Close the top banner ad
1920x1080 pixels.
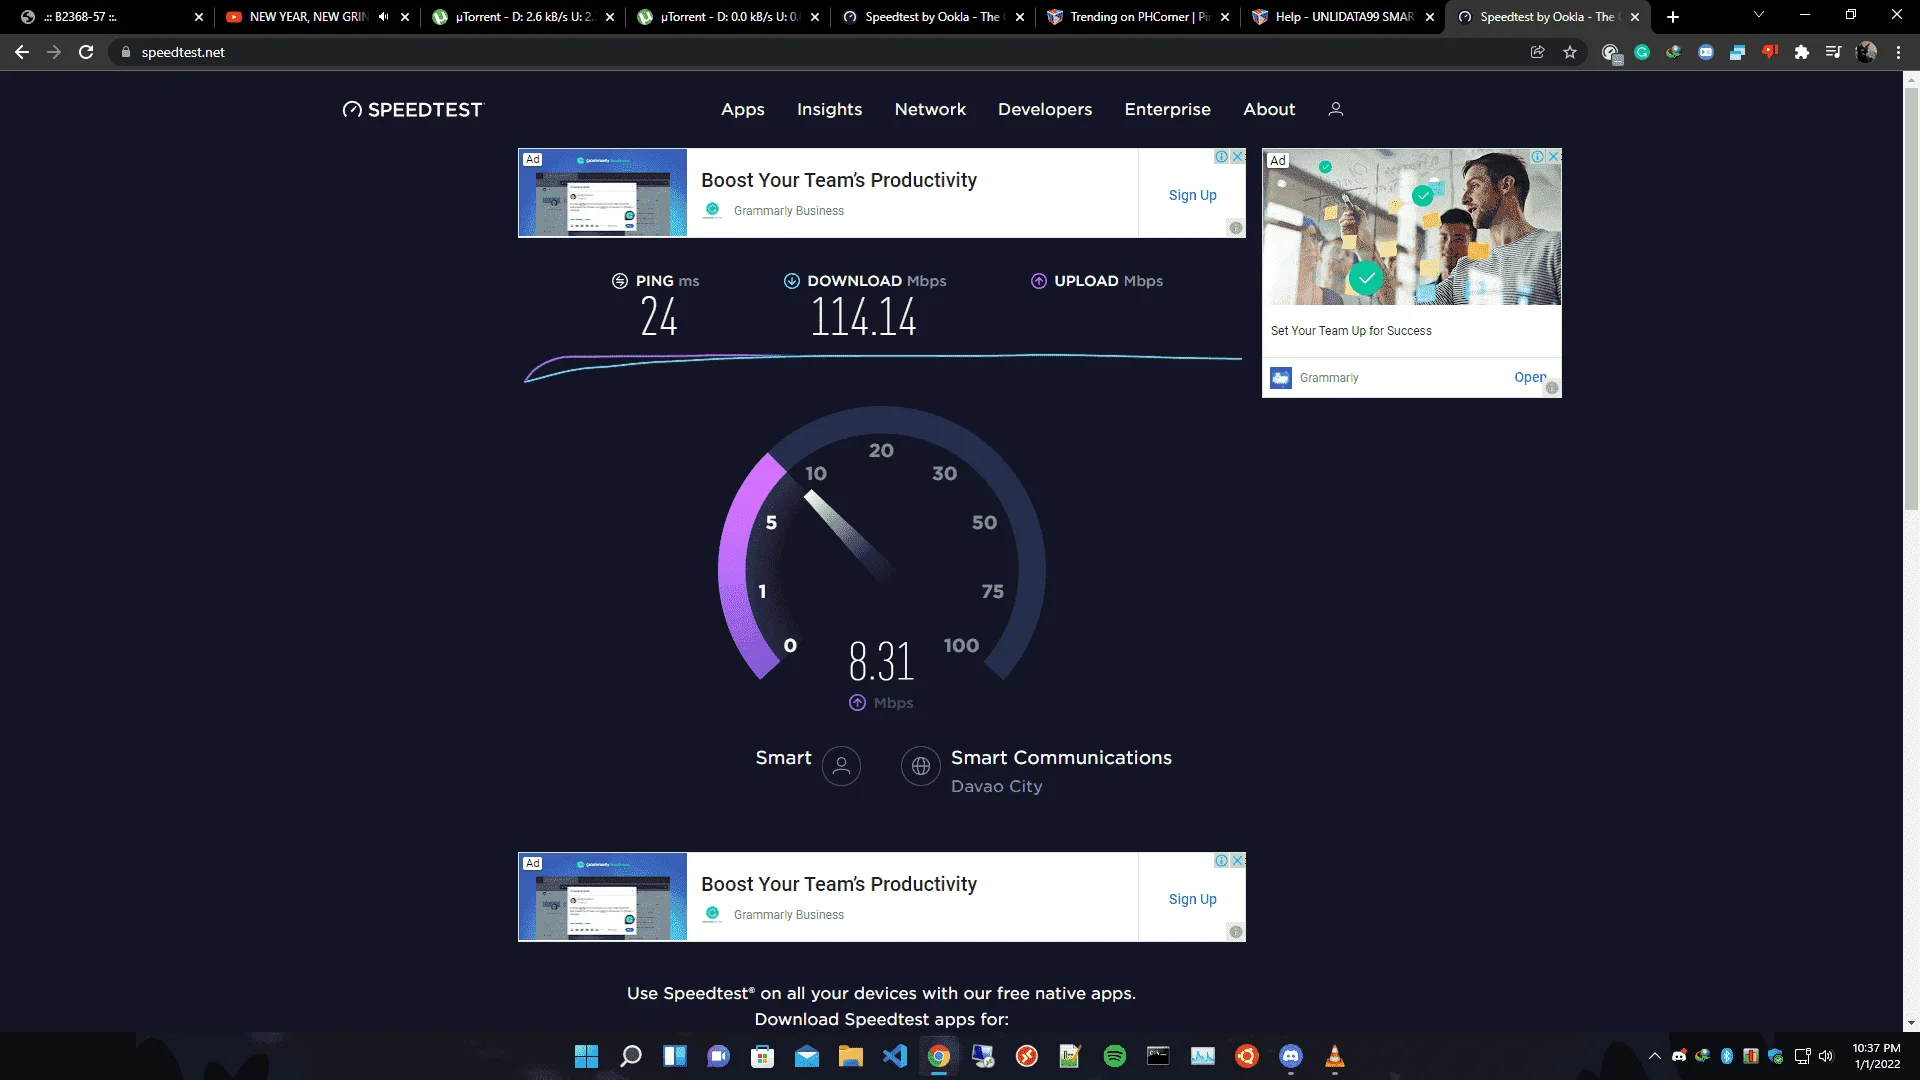pos(1238,157)
